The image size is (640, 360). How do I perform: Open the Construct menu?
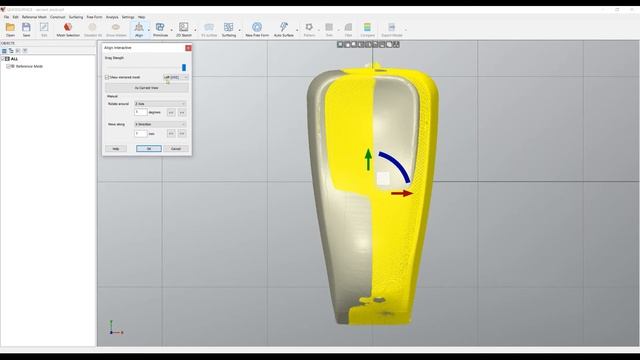coord(58,17)
